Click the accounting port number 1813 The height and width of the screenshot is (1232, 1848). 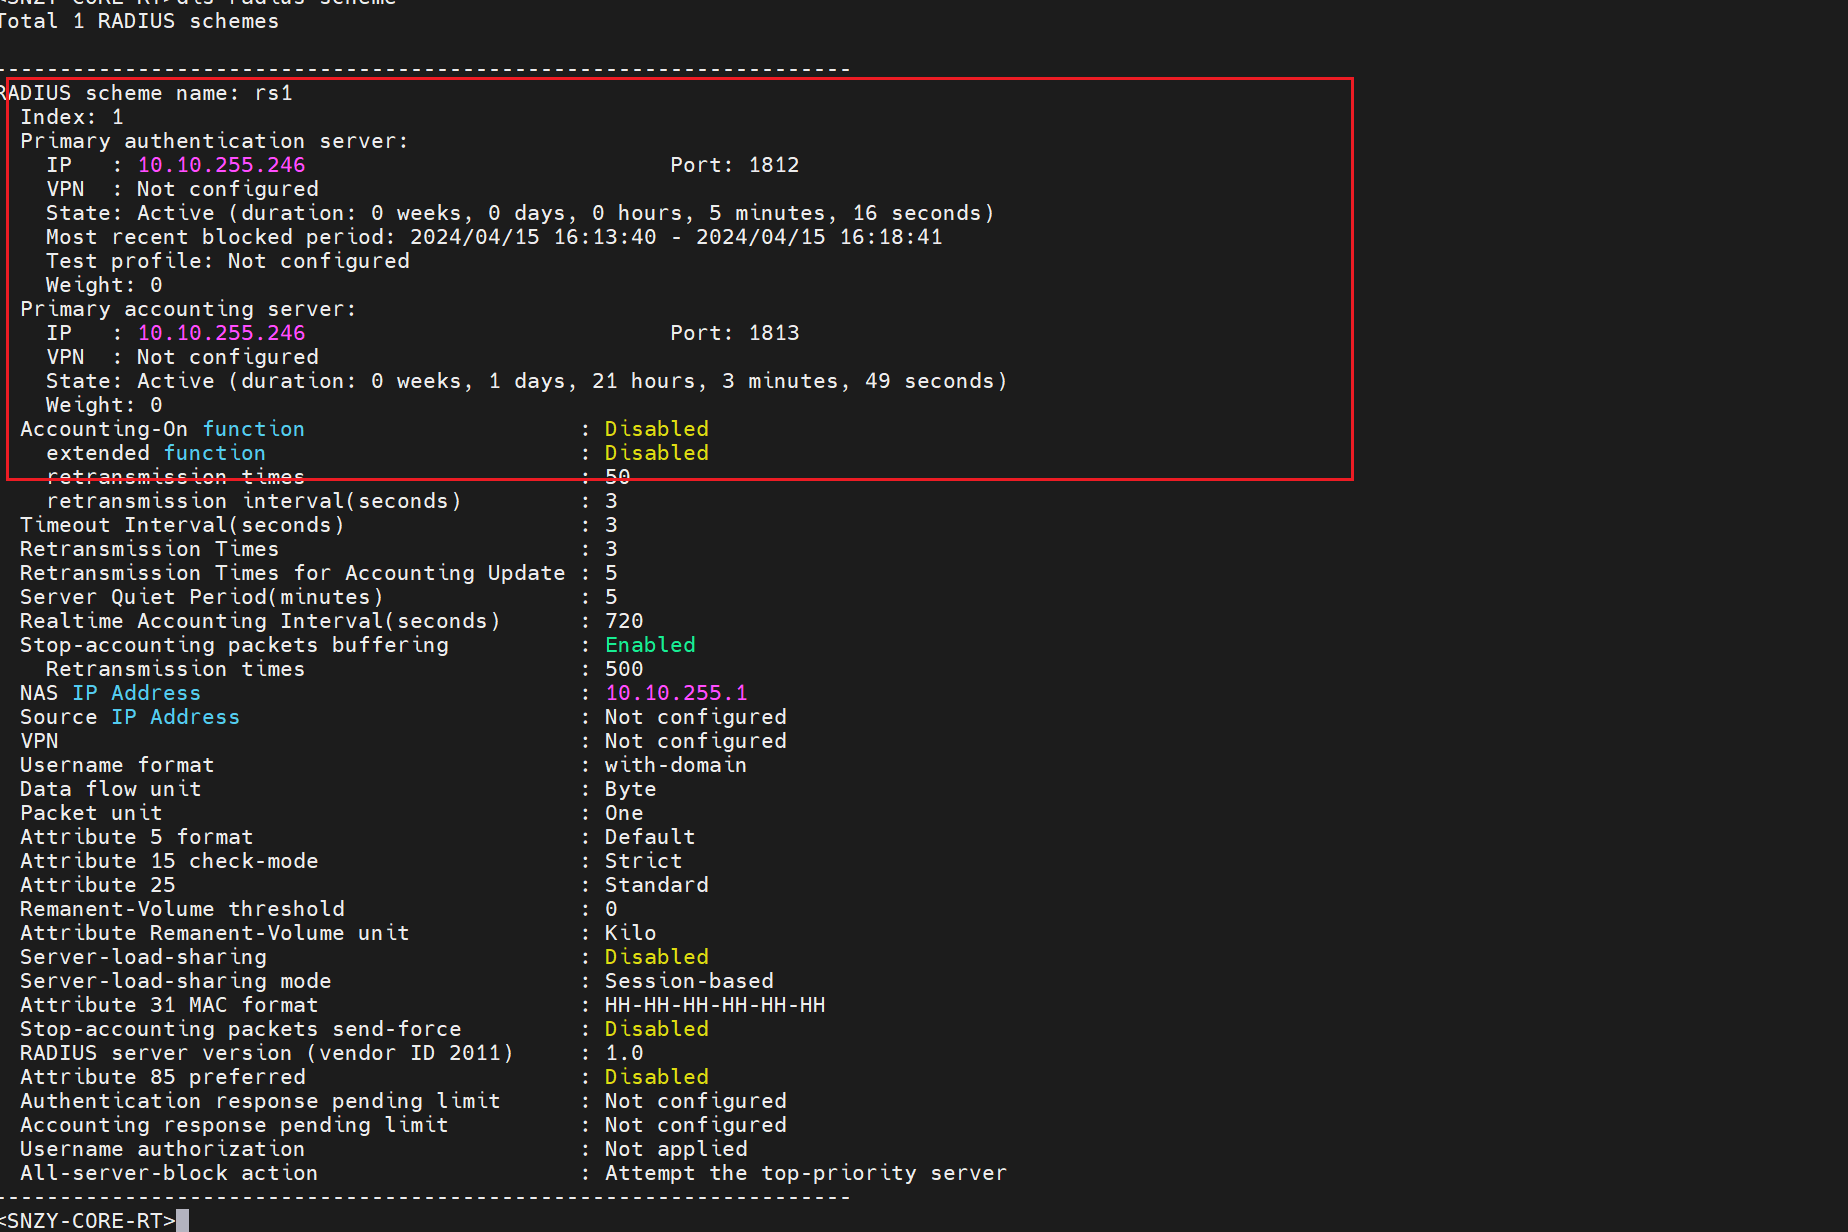pyautogui.click(x=773, y=333)
